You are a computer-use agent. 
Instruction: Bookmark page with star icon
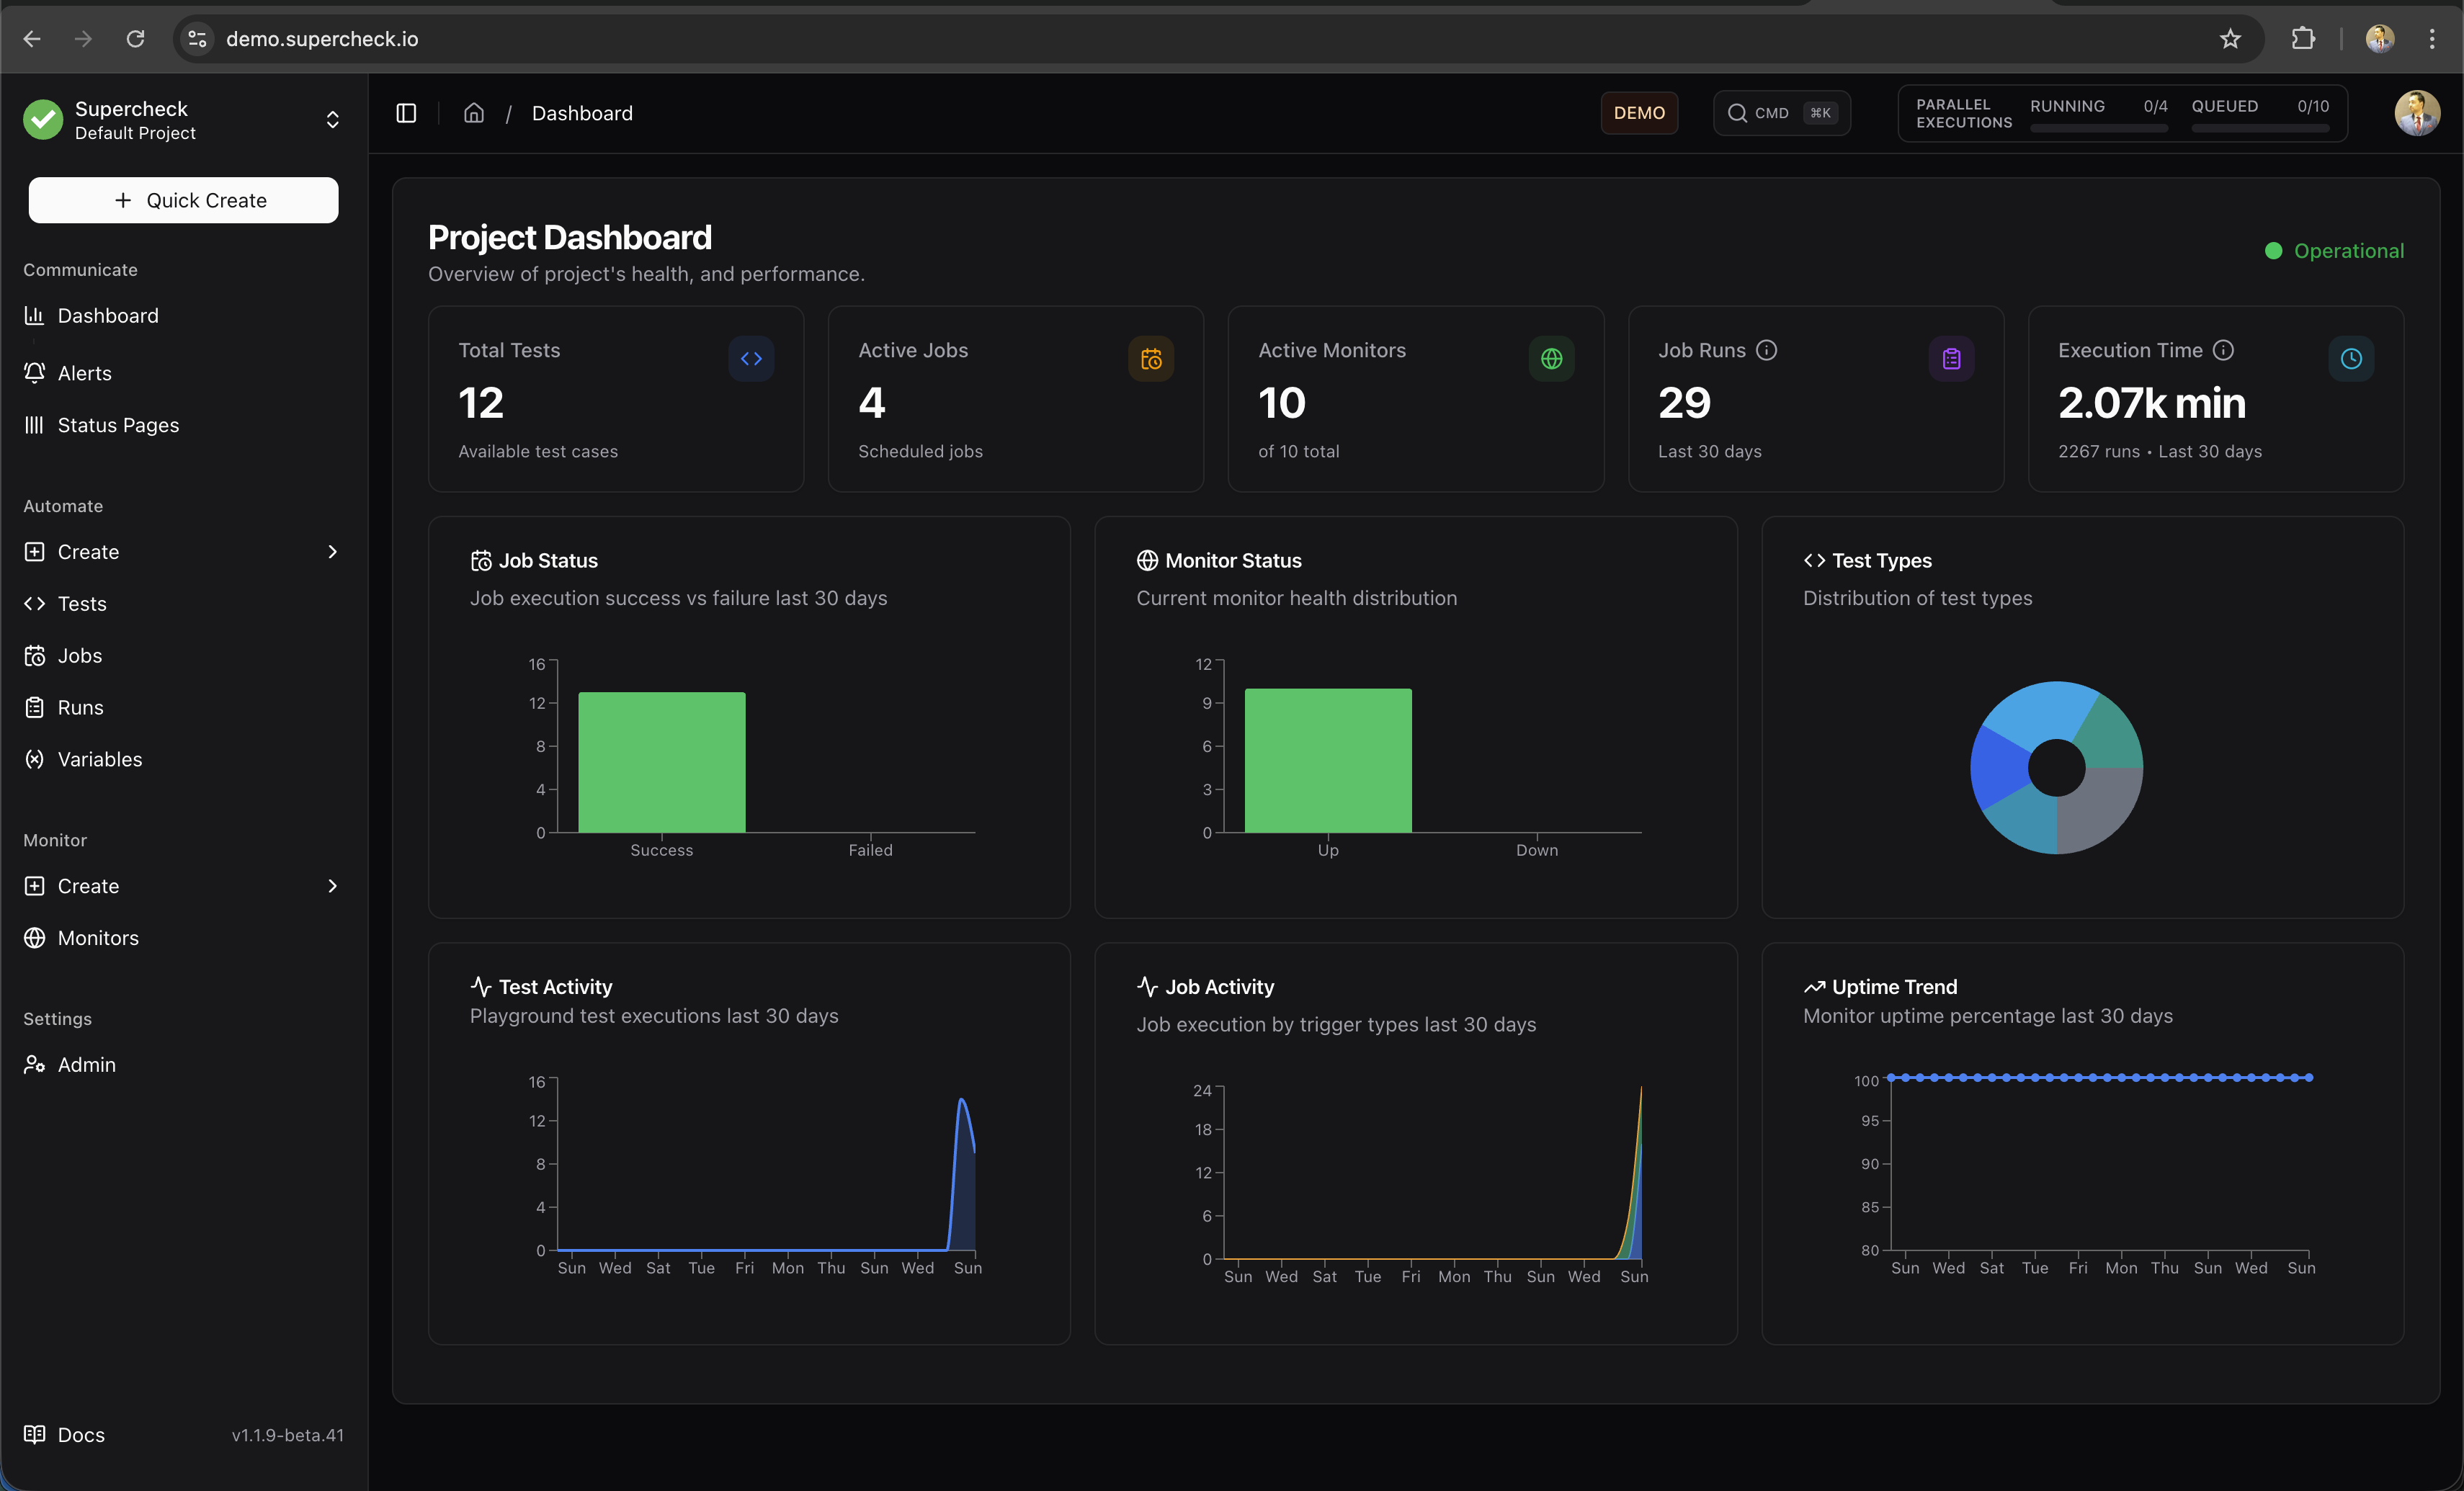tap(2230, 39)
